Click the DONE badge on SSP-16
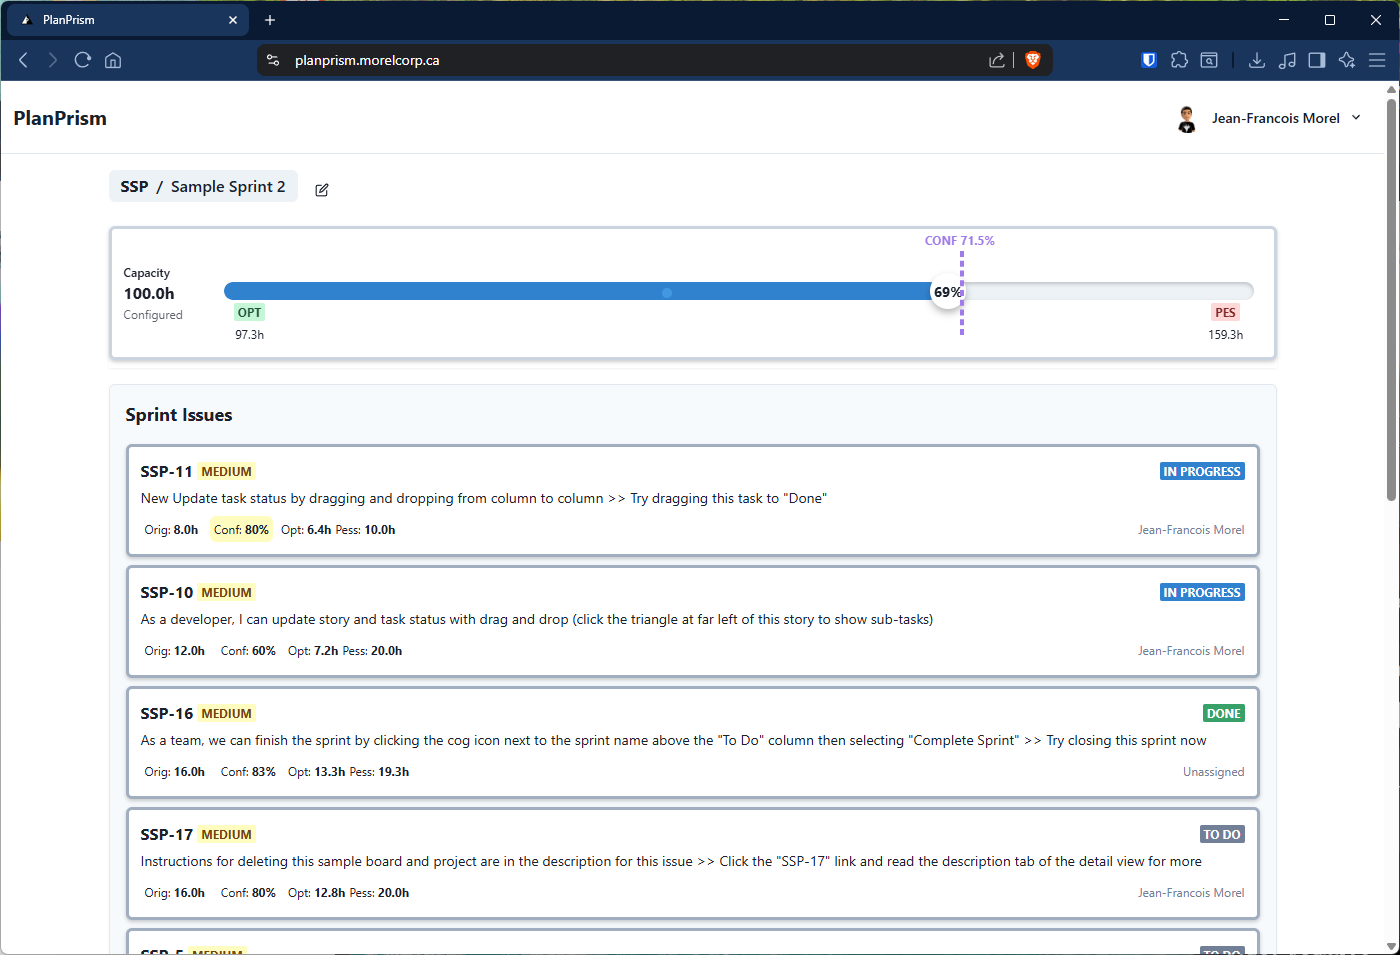Screen dimensions: 1400x955 point(1224,714)
